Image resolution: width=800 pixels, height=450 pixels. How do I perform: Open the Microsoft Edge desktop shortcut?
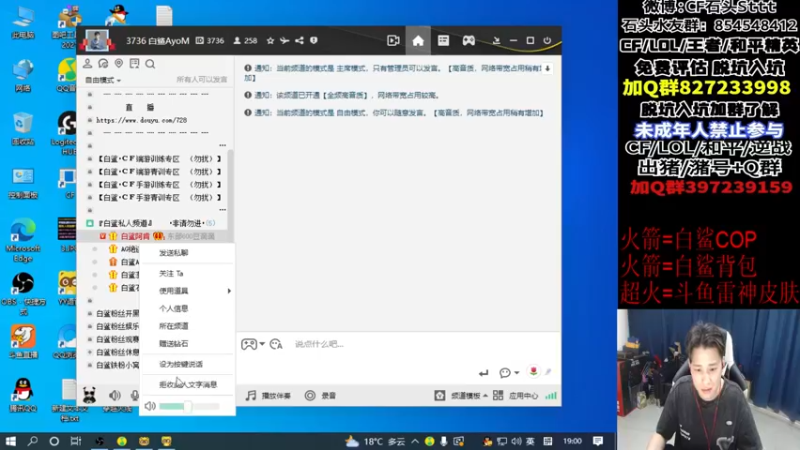22,240
